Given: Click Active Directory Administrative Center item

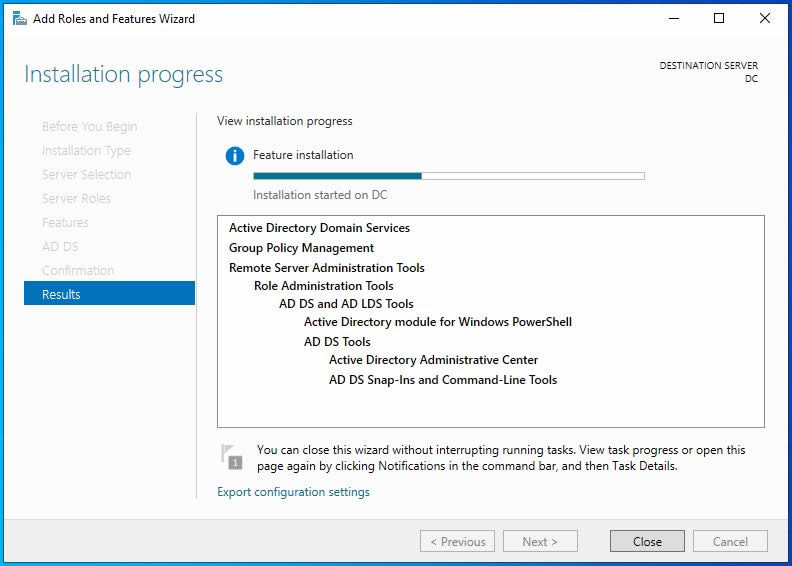Looking at the screenshot, I should pyautogui.click(x=433, y=360).
